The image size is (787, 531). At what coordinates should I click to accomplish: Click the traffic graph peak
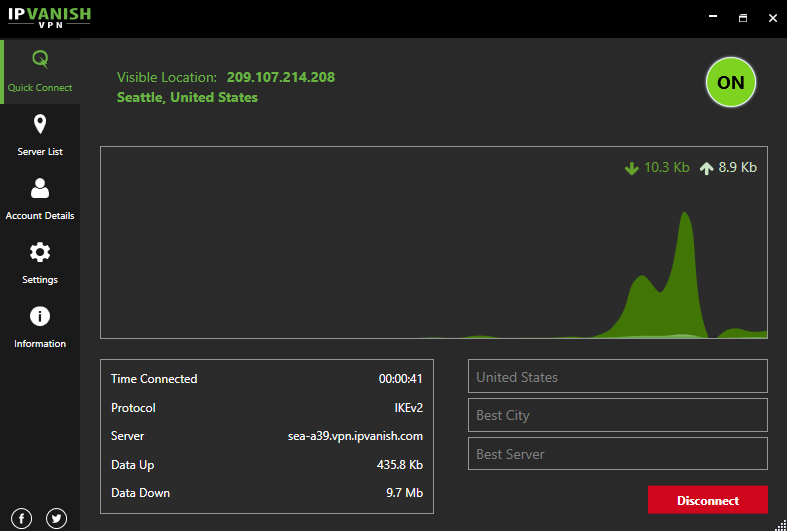[685, 215]
